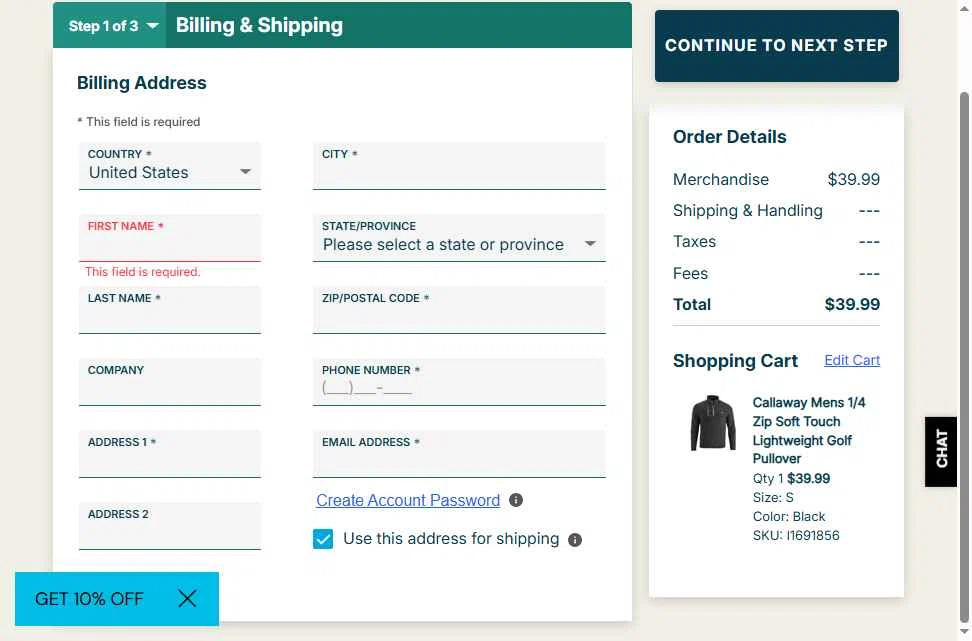Click the Callaway pullover product thumbnail
Image resolution: width=972 pixels, height=641 pixels.
tap(712, 423)
